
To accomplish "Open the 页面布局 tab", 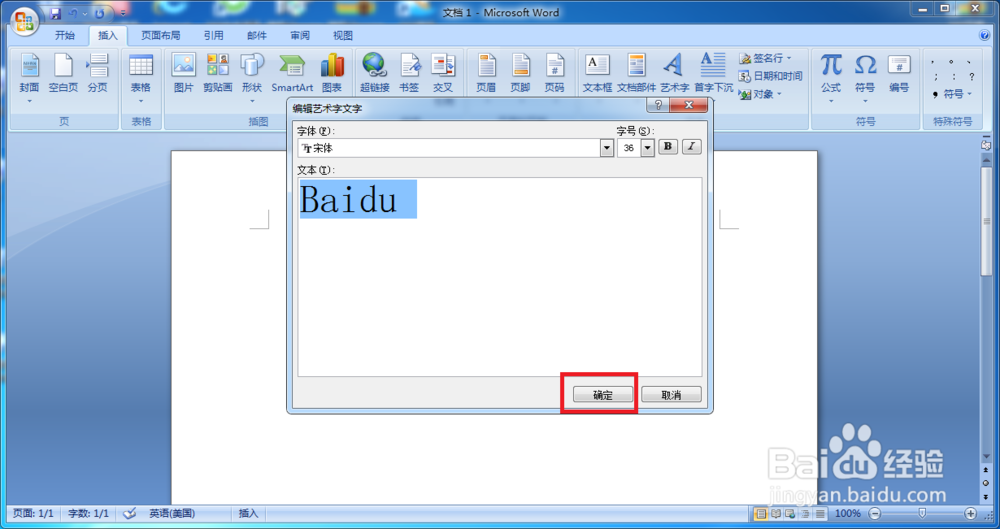I will [x=161, y=36].
